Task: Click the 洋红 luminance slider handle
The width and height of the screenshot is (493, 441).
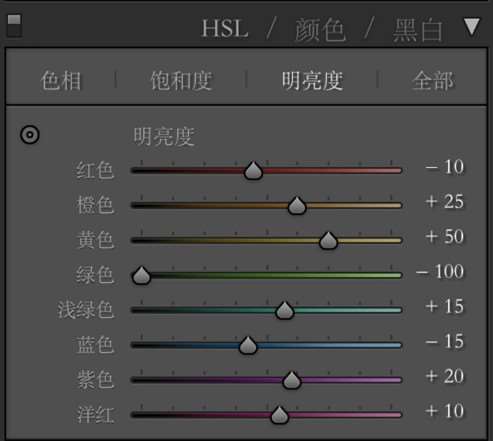Action: [279, 415]
